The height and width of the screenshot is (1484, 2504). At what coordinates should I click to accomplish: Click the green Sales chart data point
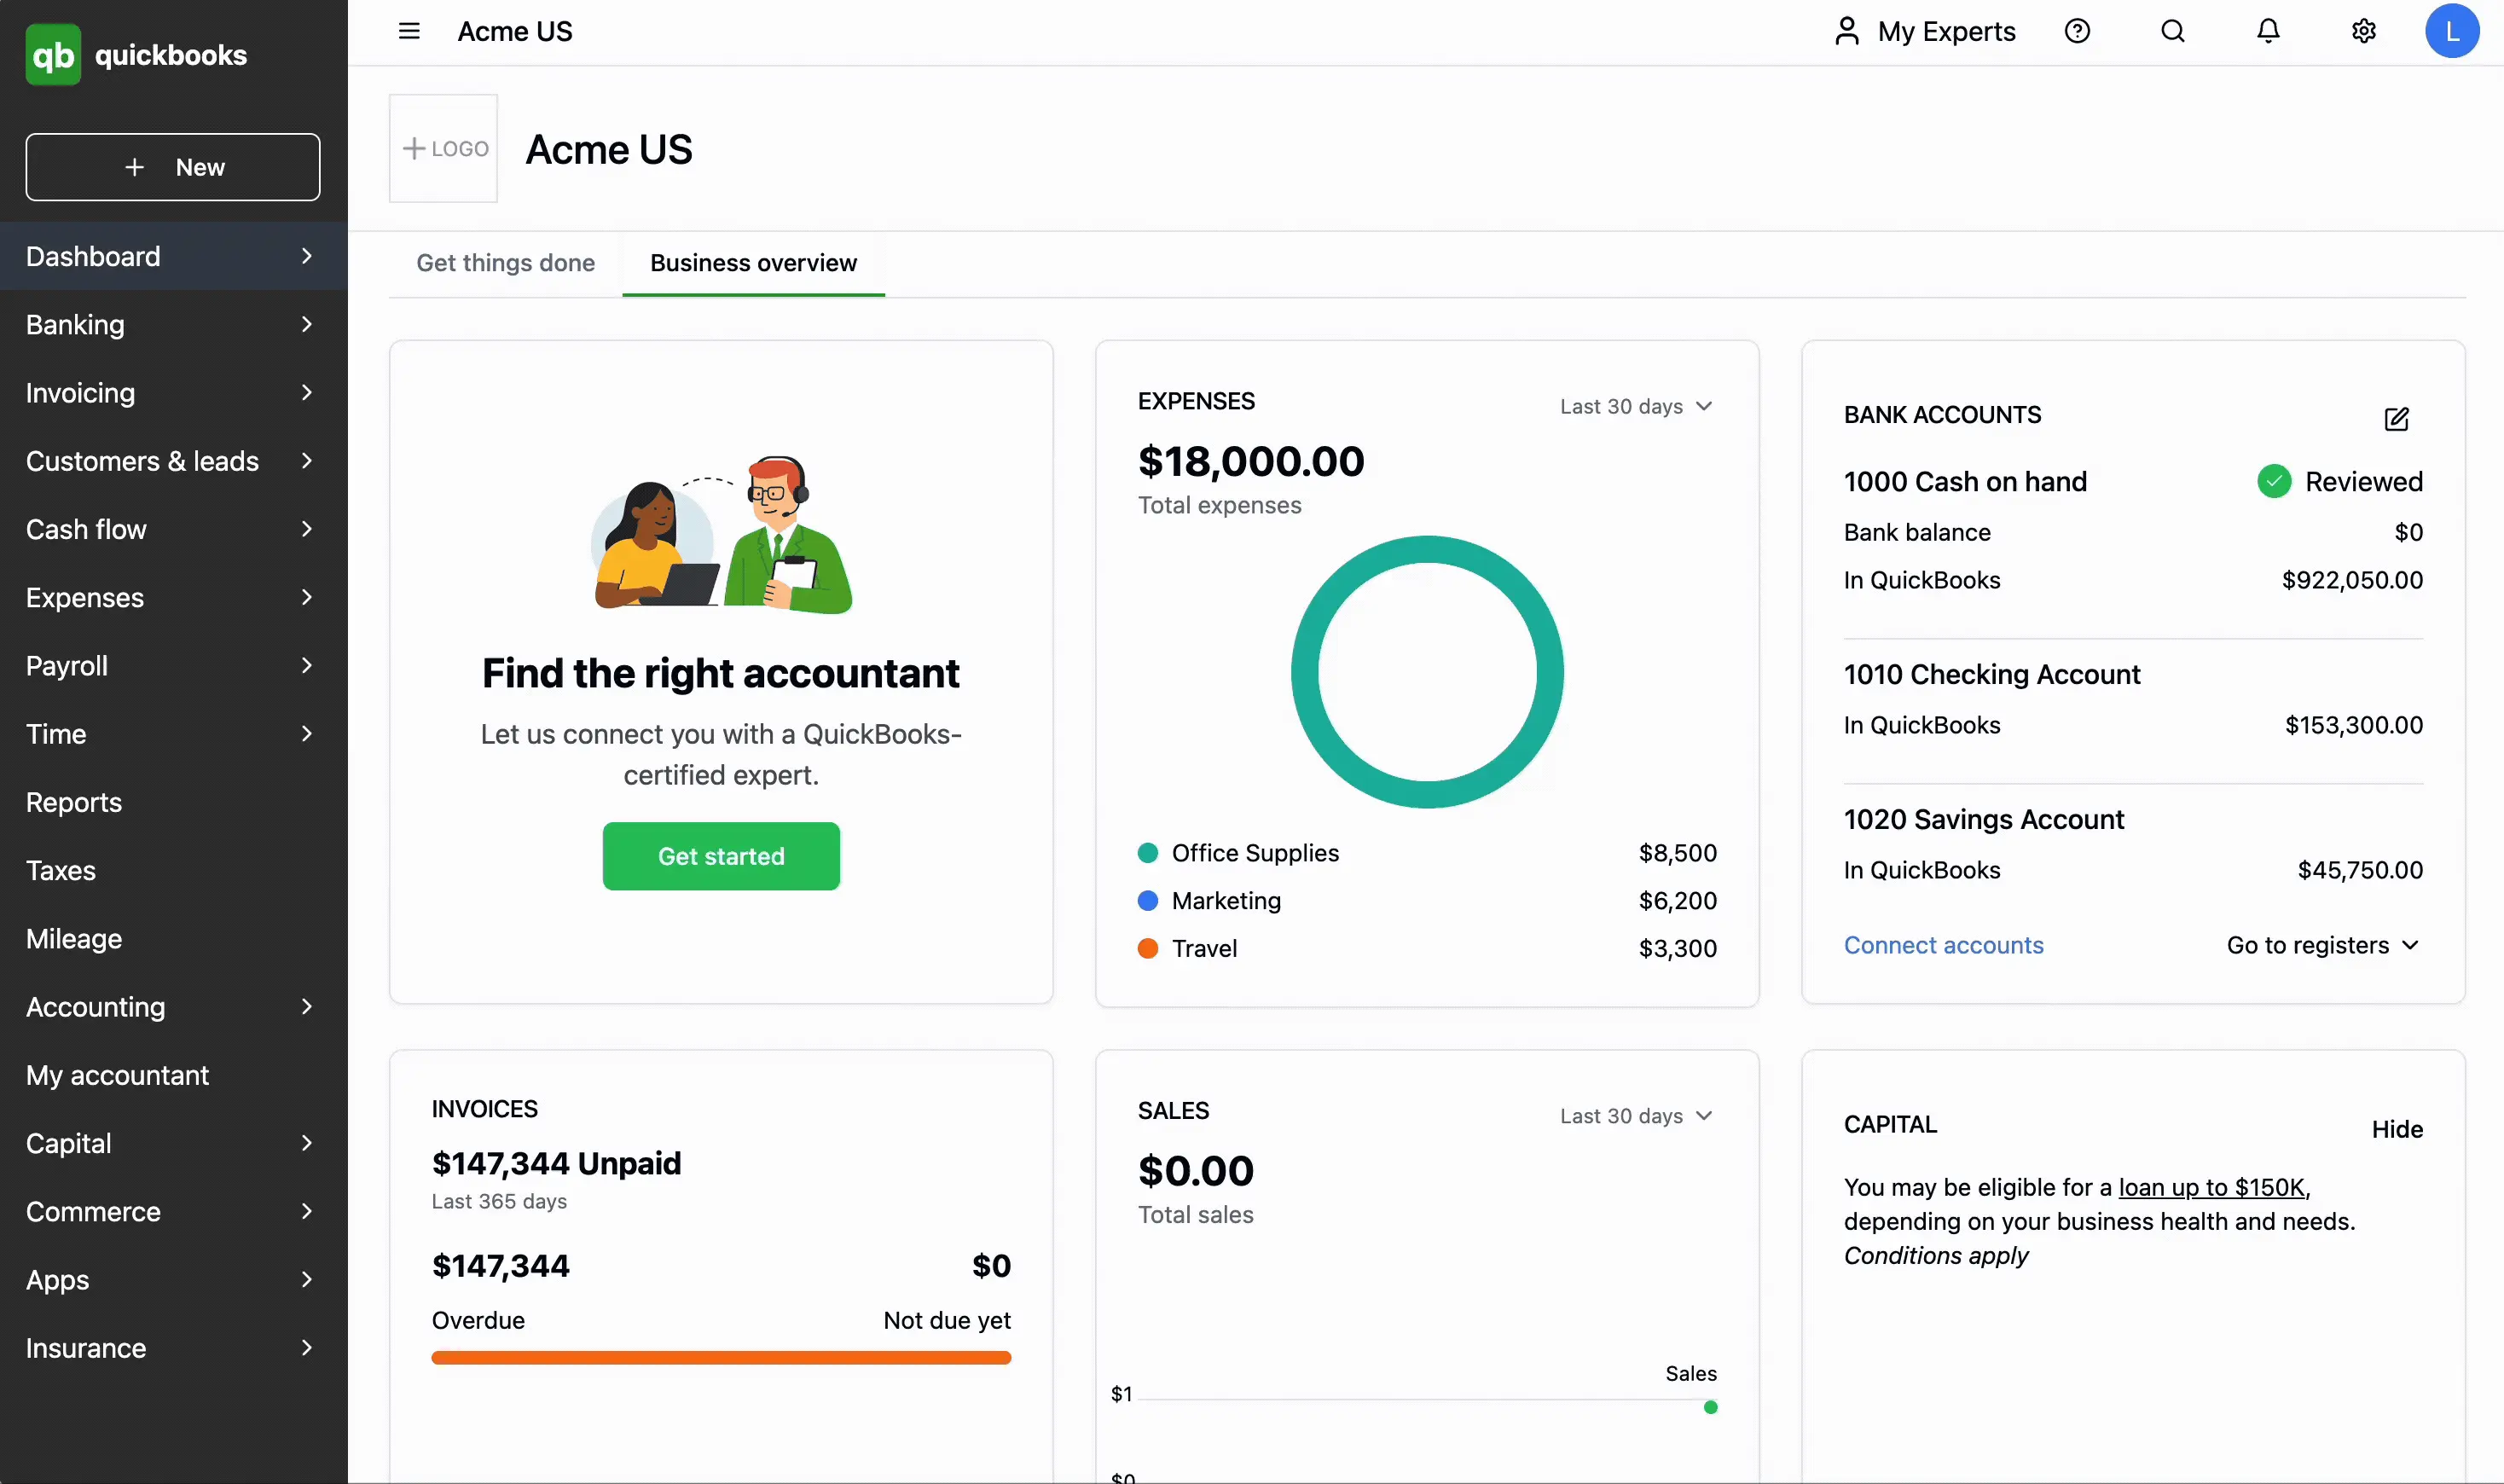pos(1710,1407)
